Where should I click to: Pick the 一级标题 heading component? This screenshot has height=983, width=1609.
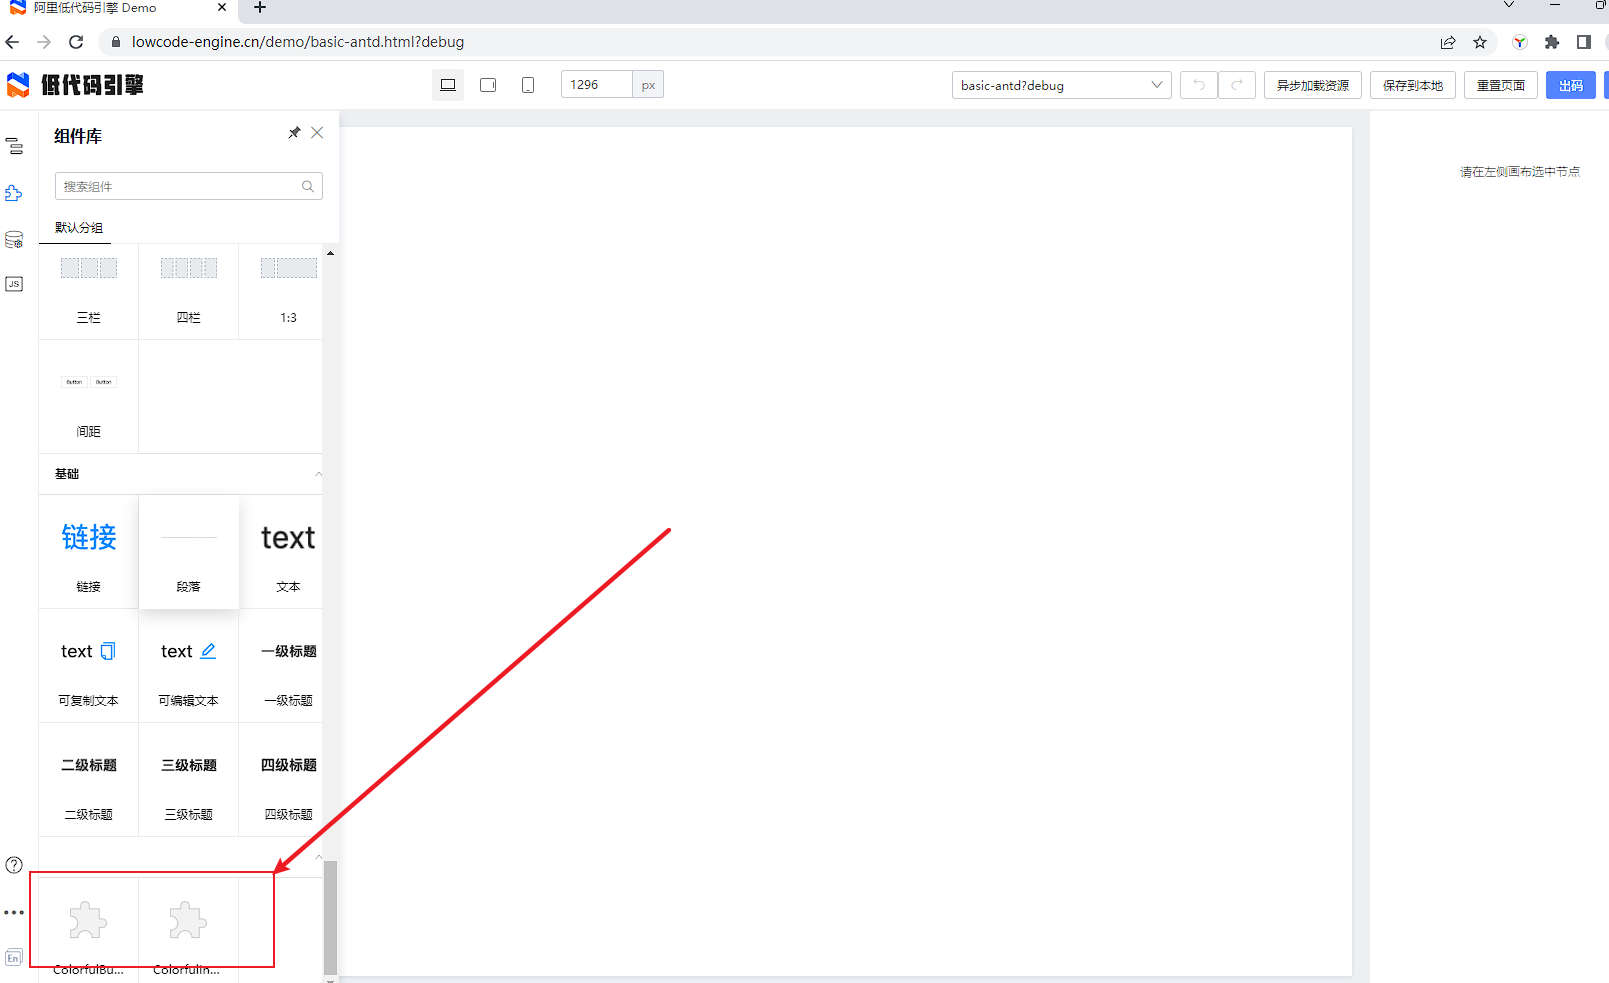coord(281,666)
